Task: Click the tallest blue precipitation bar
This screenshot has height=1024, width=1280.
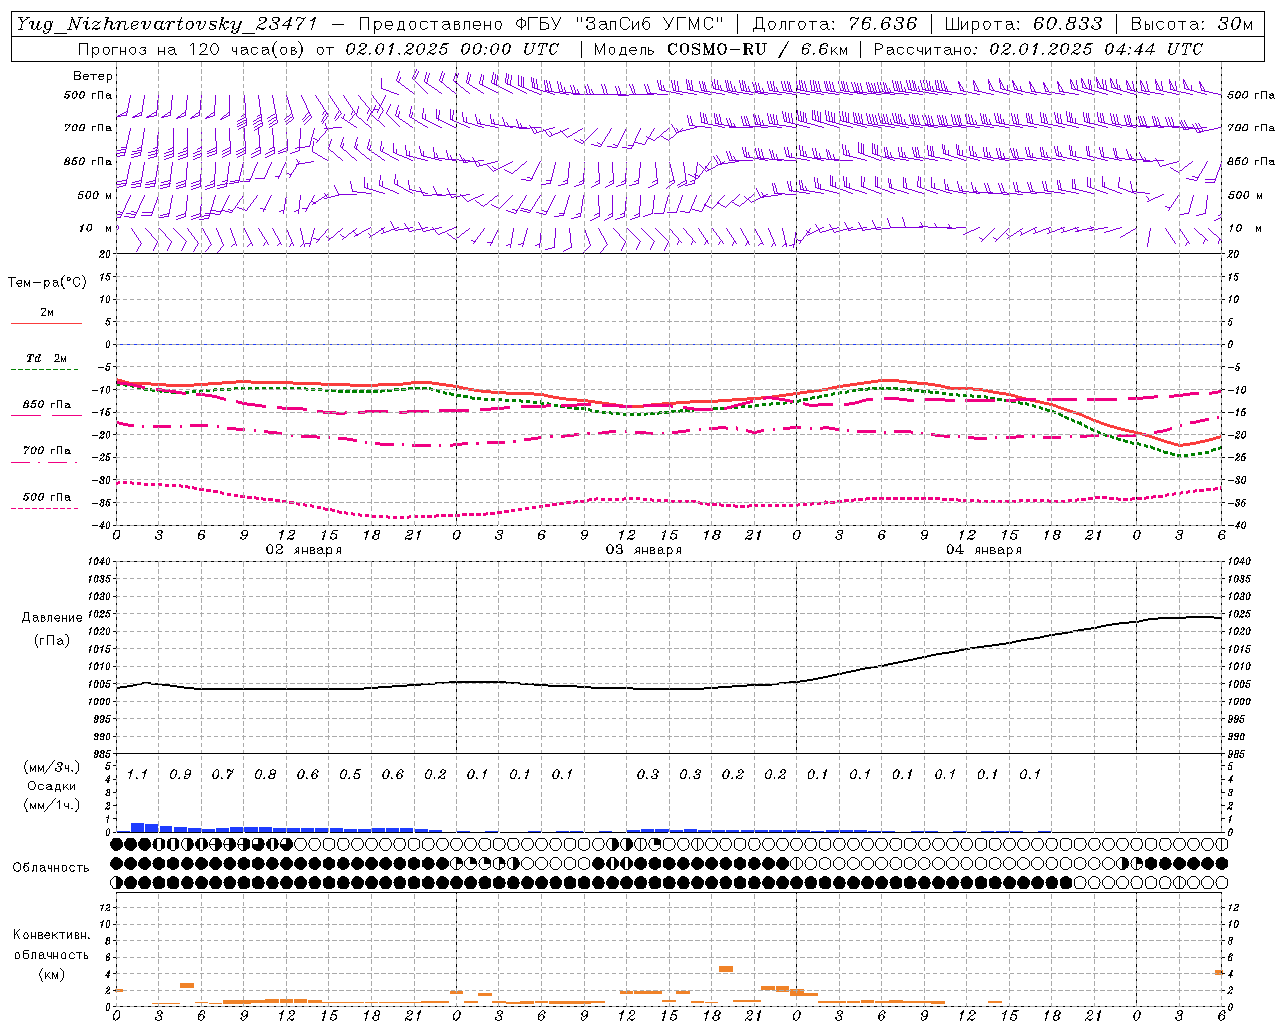Action: (x=138, y=827)
